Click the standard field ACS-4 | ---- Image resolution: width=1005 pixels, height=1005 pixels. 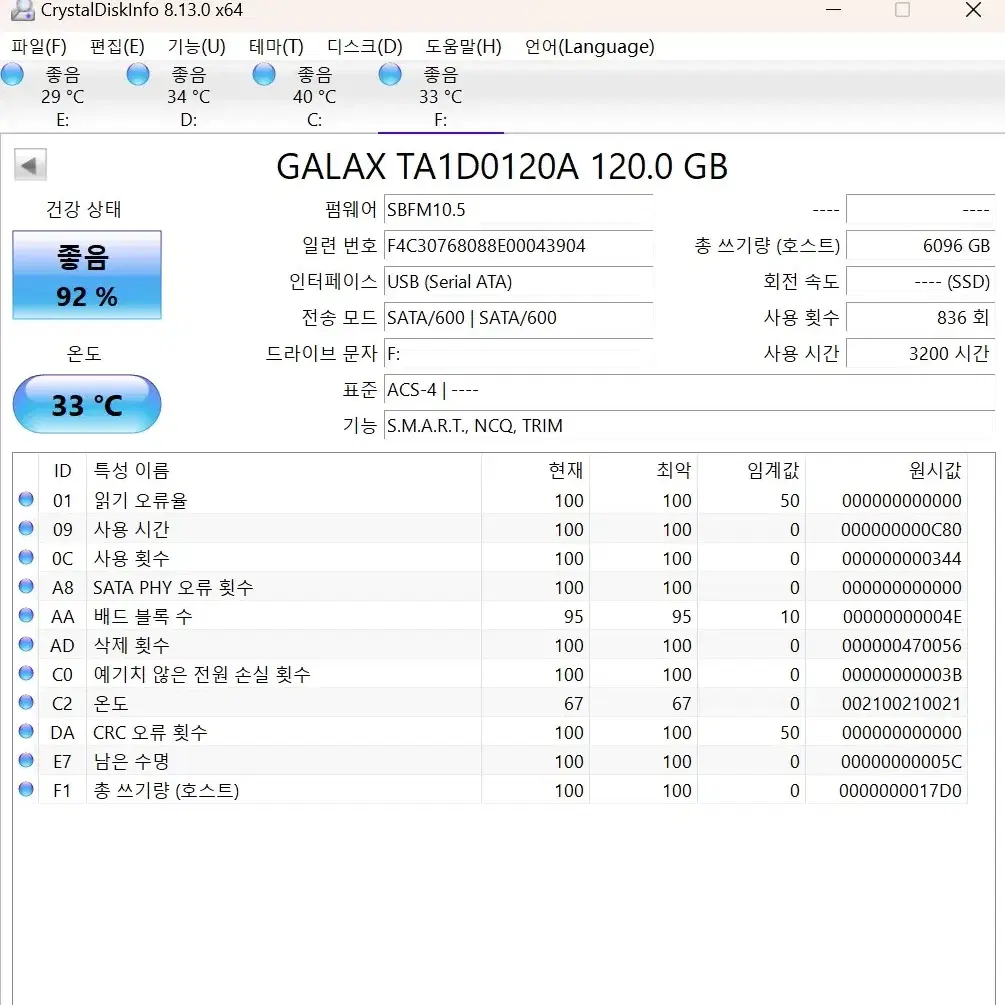tap(689, 390)
